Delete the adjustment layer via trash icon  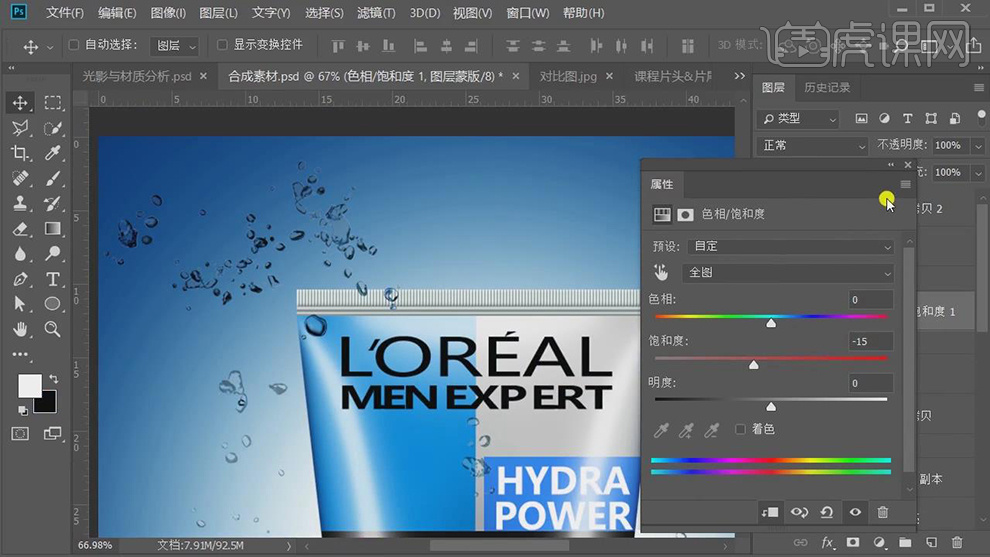coord(882,512)
